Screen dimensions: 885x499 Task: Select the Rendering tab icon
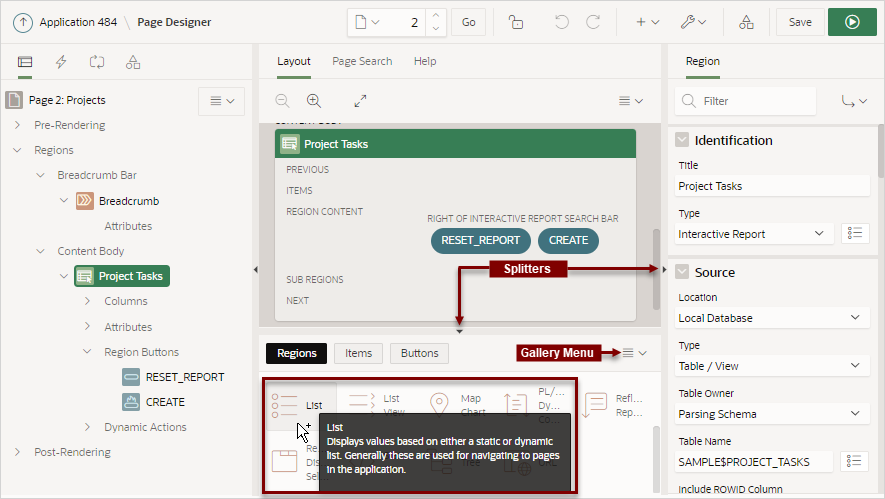pos(25,62)
